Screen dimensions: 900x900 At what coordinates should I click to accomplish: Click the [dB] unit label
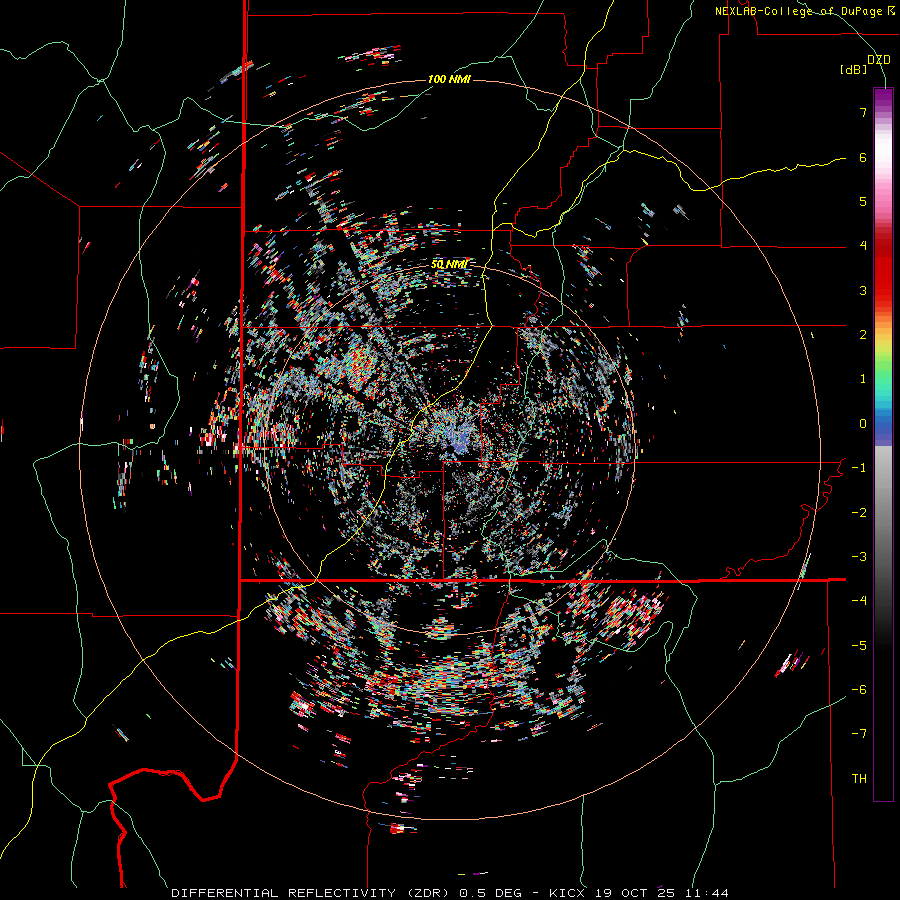pyautogui.click(x=854, y=69)
